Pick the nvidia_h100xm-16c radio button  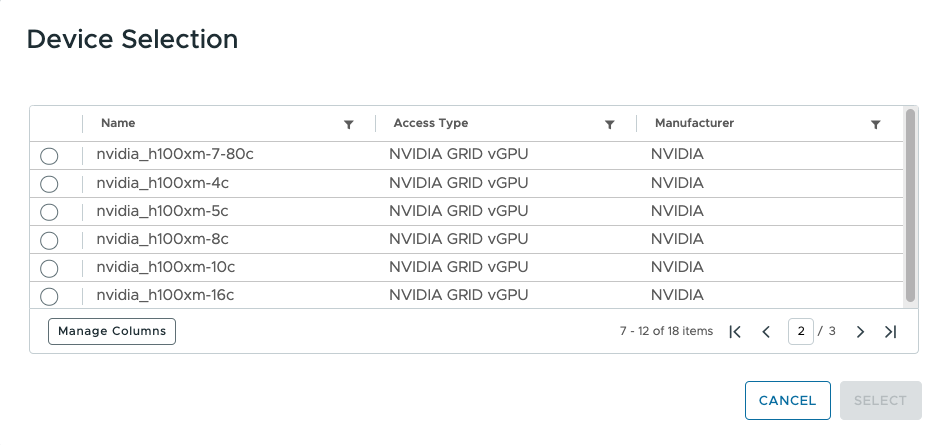49,296
